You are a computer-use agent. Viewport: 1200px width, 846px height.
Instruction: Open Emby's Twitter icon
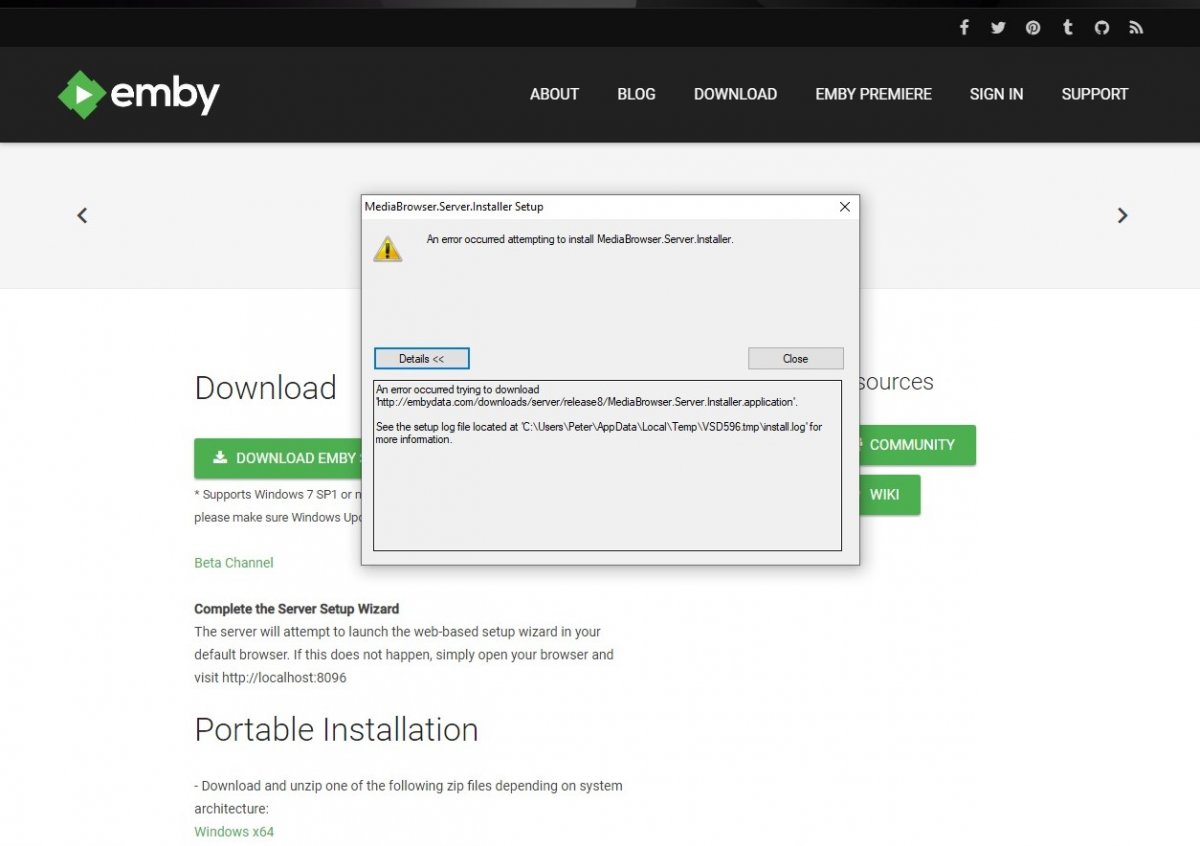998,28
